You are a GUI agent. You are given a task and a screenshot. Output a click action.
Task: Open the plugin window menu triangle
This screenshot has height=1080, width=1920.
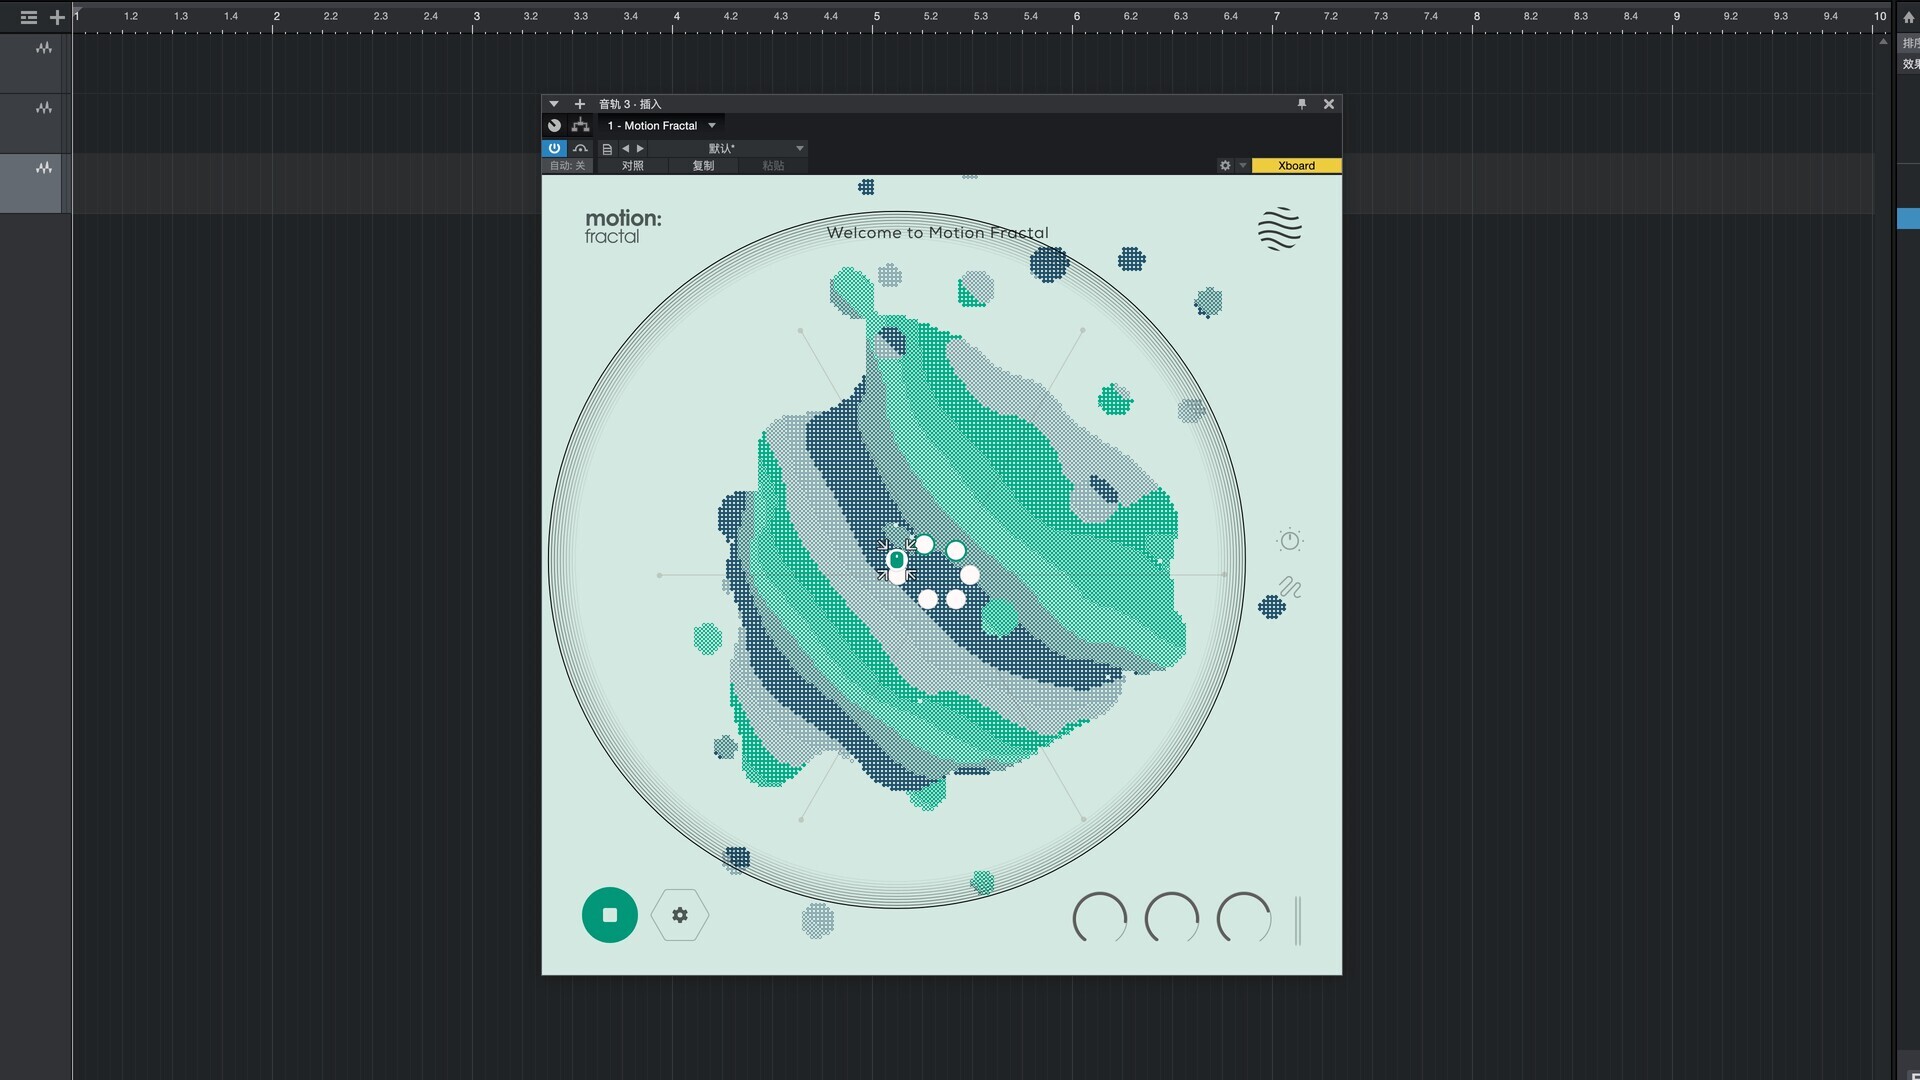tap(554, 104)
